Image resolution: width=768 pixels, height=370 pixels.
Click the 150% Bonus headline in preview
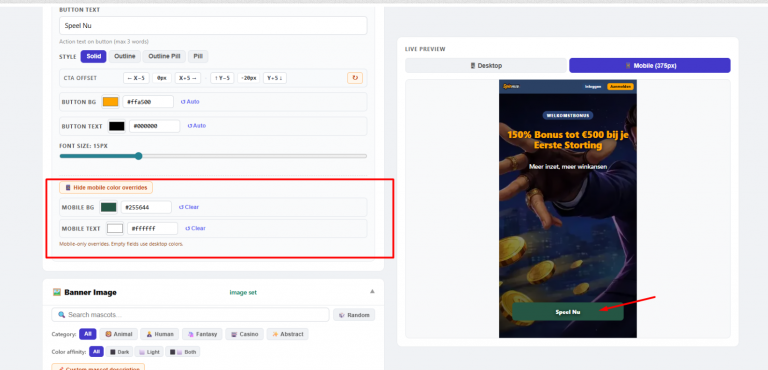tap(568, 140)
